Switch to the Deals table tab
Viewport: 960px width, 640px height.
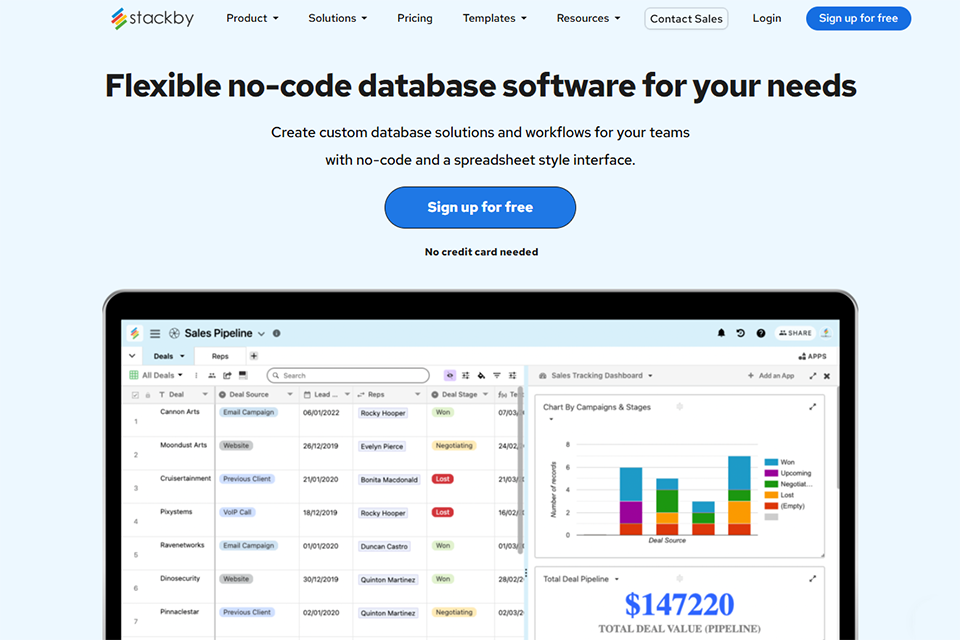point(168,356)
